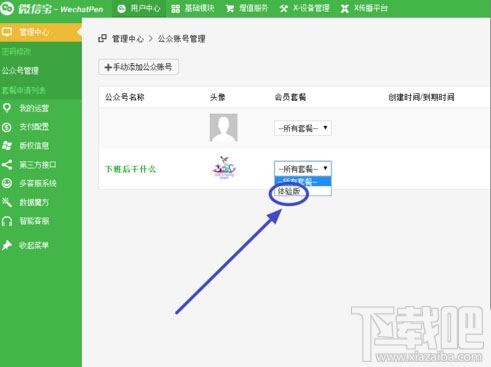Click the 会员套餐 column header

click(290, 97)
